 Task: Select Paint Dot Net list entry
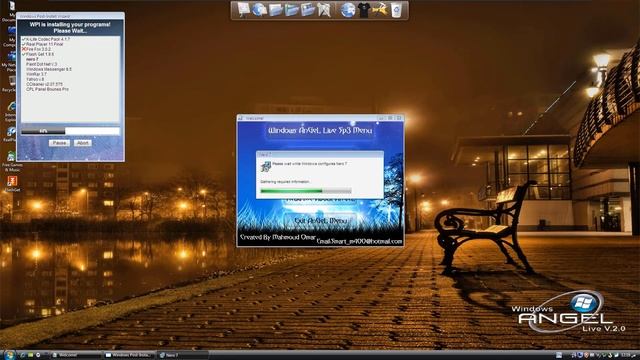pos(42,64)
